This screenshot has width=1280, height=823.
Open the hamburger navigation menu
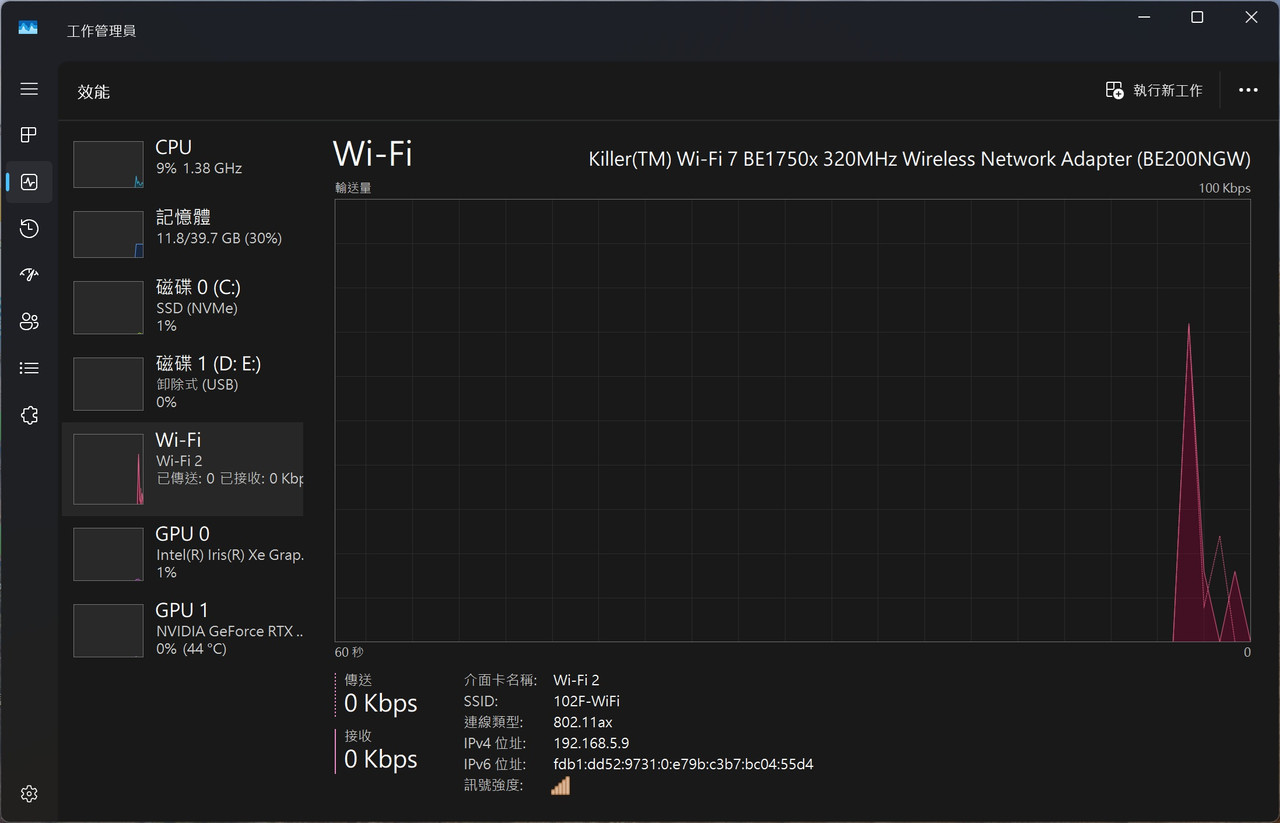(29, 89)
